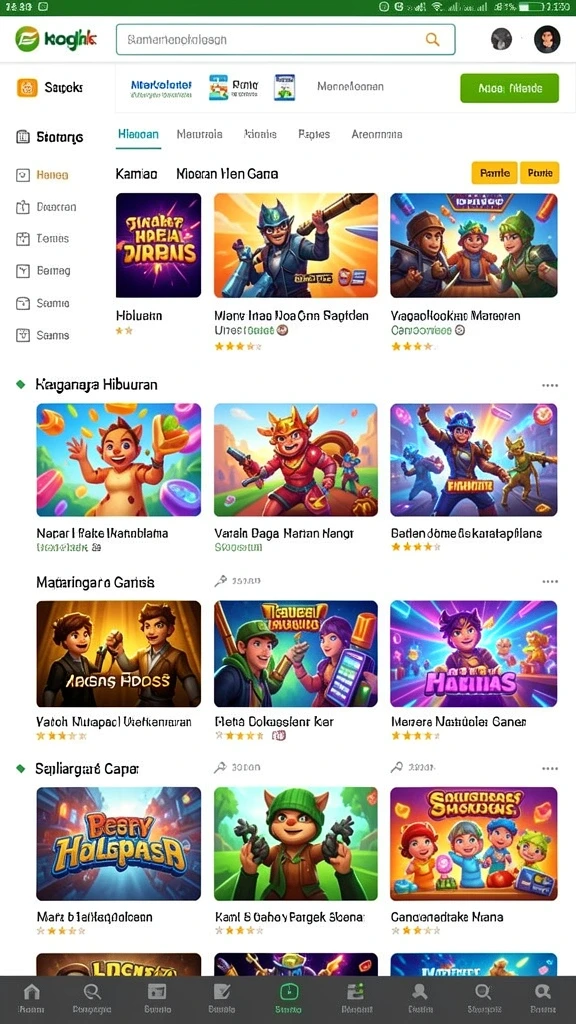Viewport: 576px width, 1024px height.
Task: Open three-dot menu for Sajliargaat Capar section
Action: pyautogui.click(x=550, y=769)
